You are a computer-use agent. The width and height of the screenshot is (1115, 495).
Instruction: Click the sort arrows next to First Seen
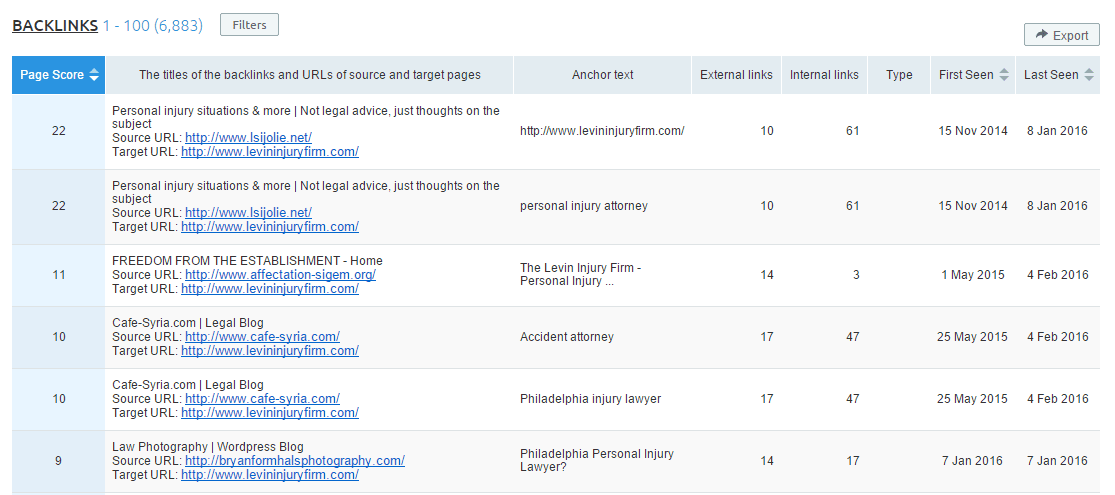1004,75
